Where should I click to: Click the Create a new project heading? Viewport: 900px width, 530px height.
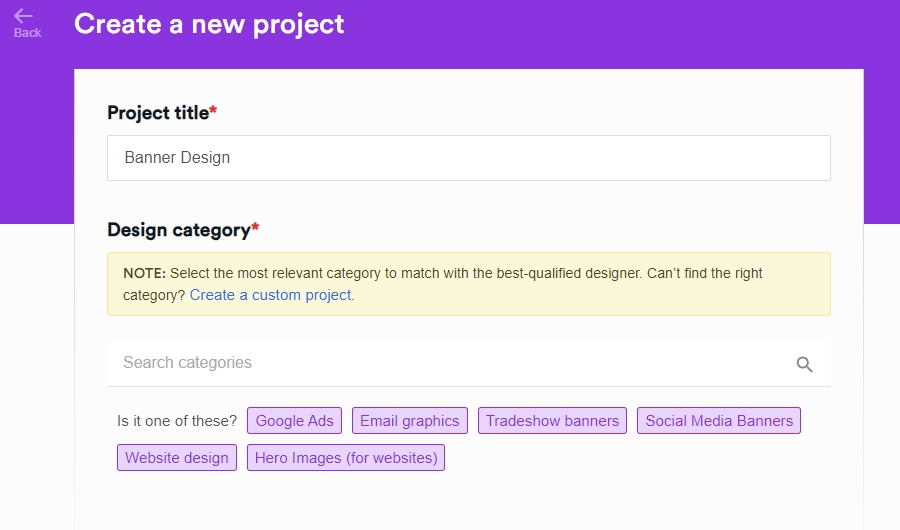point(209,25)
